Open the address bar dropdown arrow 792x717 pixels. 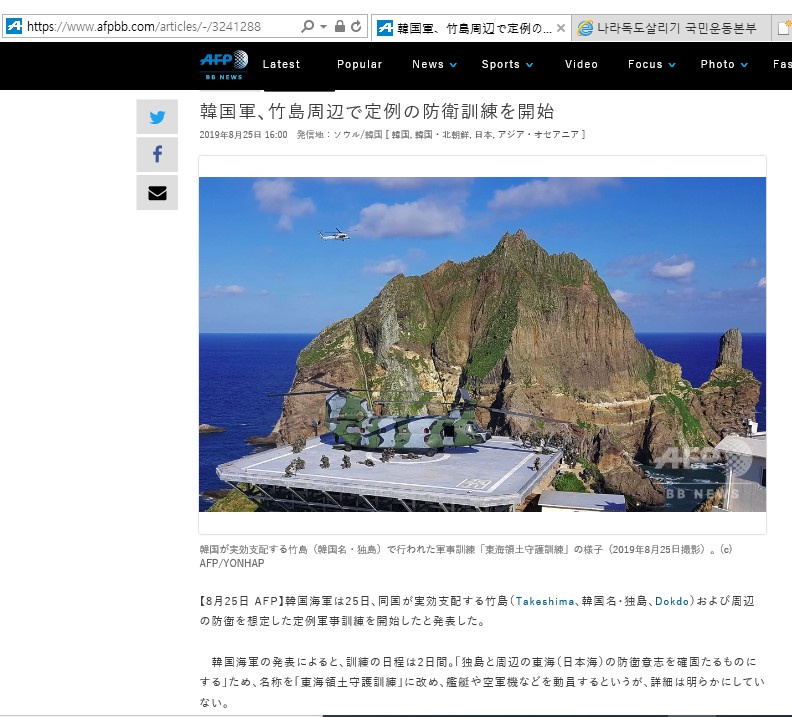pyautogui.click(x=324, y=27)
